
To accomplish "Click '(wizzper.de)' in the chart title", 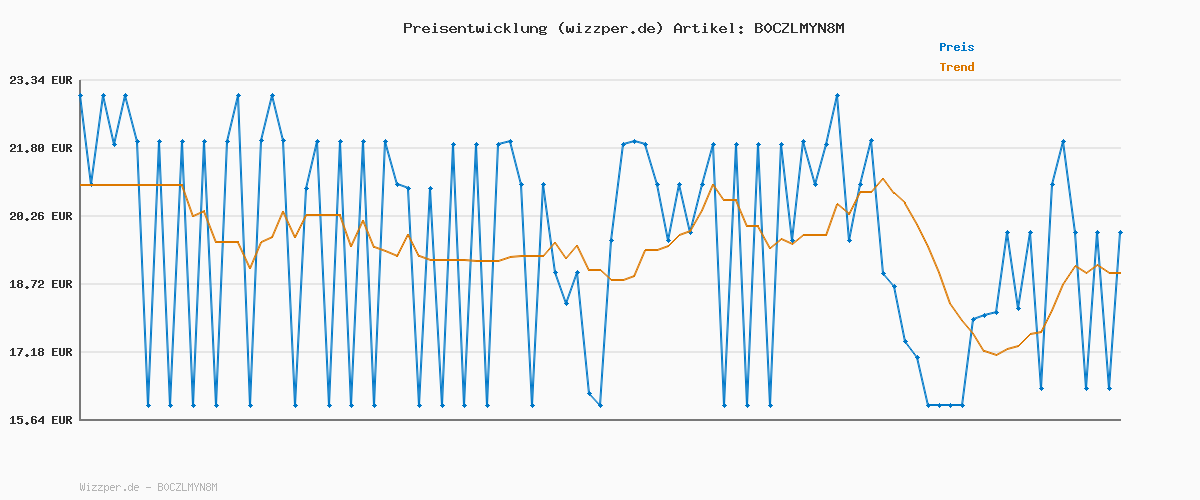I will pyautogui.click(x=608, y=28).
